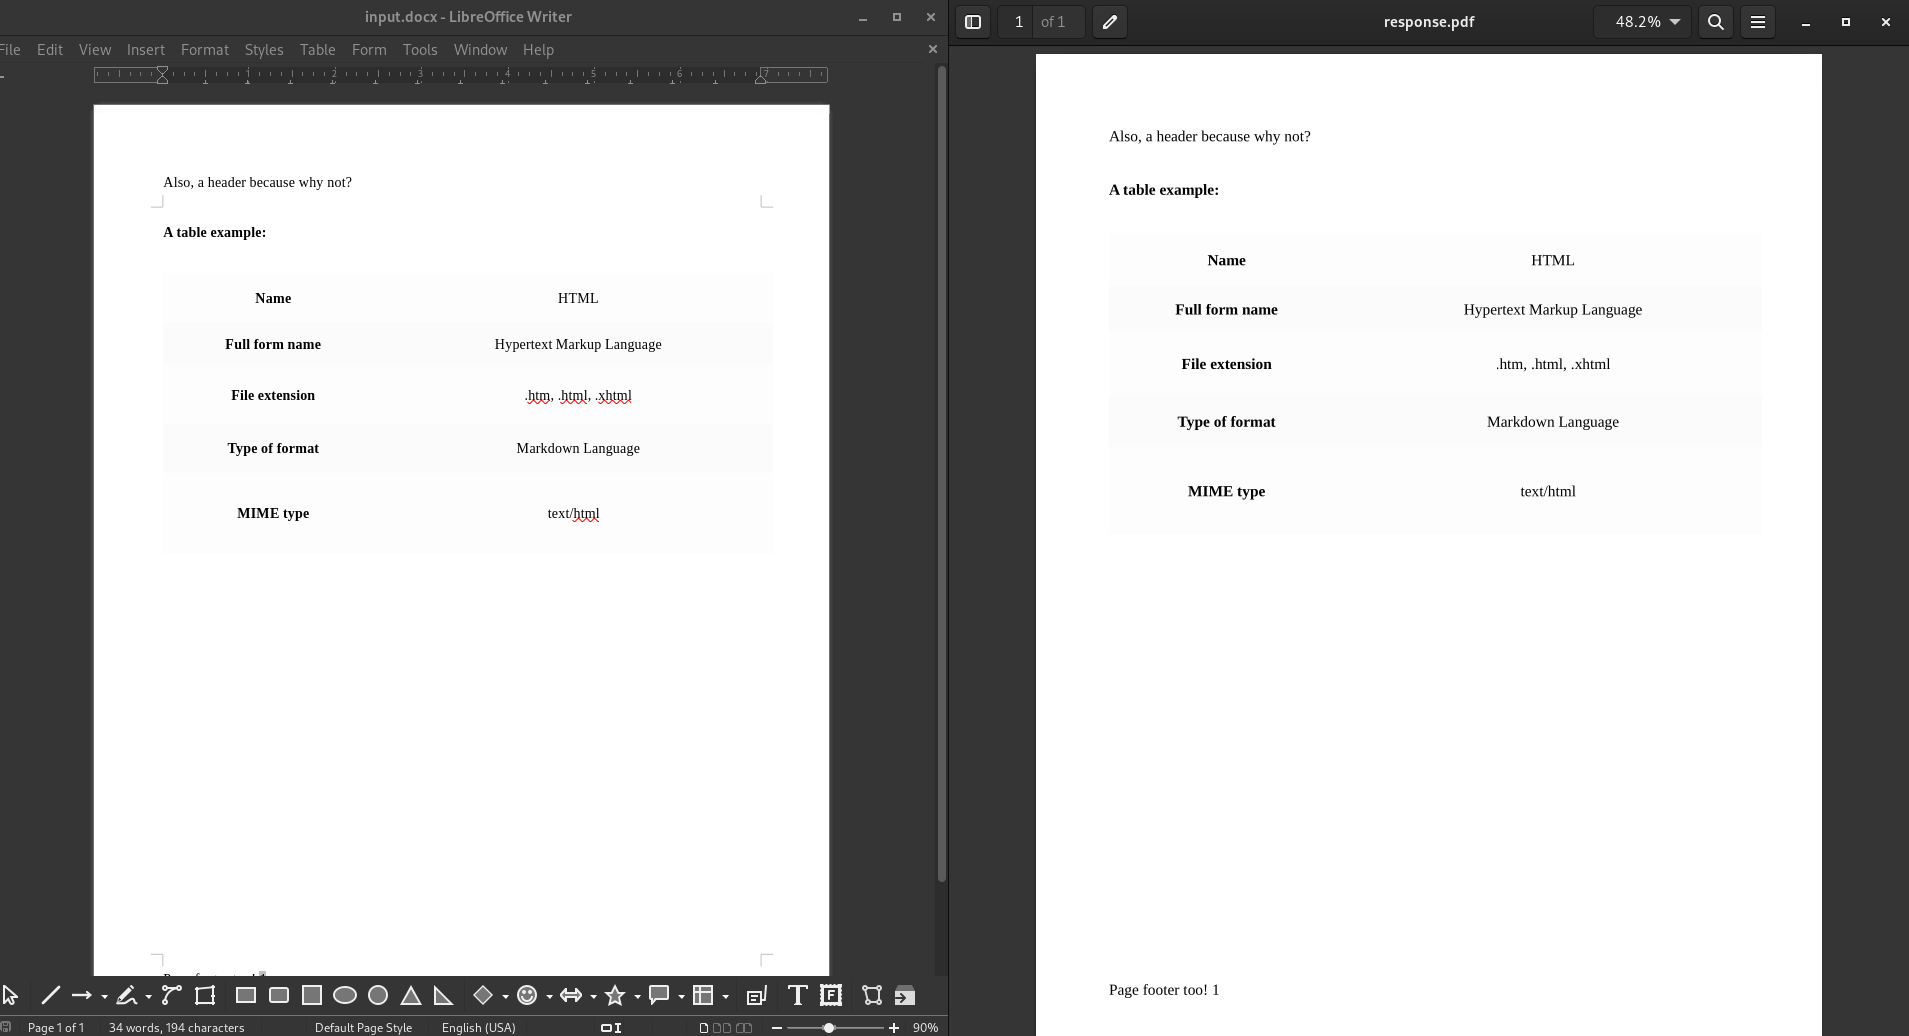This screenshot has width=1909, height=1036.
Task: Expand Basic Shapes dropdown arrow
Action: click(505, 996)
